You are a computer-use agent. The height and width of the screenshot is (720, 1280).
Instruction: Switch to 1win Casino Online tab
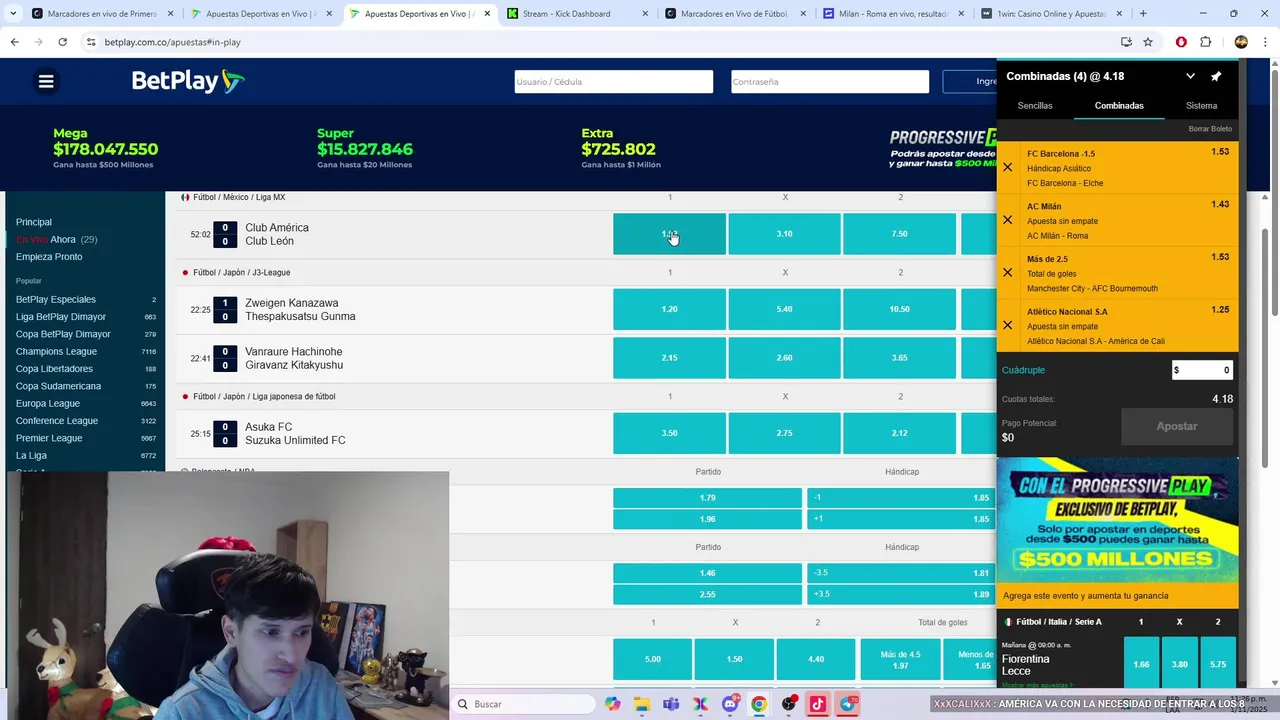(1049, 14)
